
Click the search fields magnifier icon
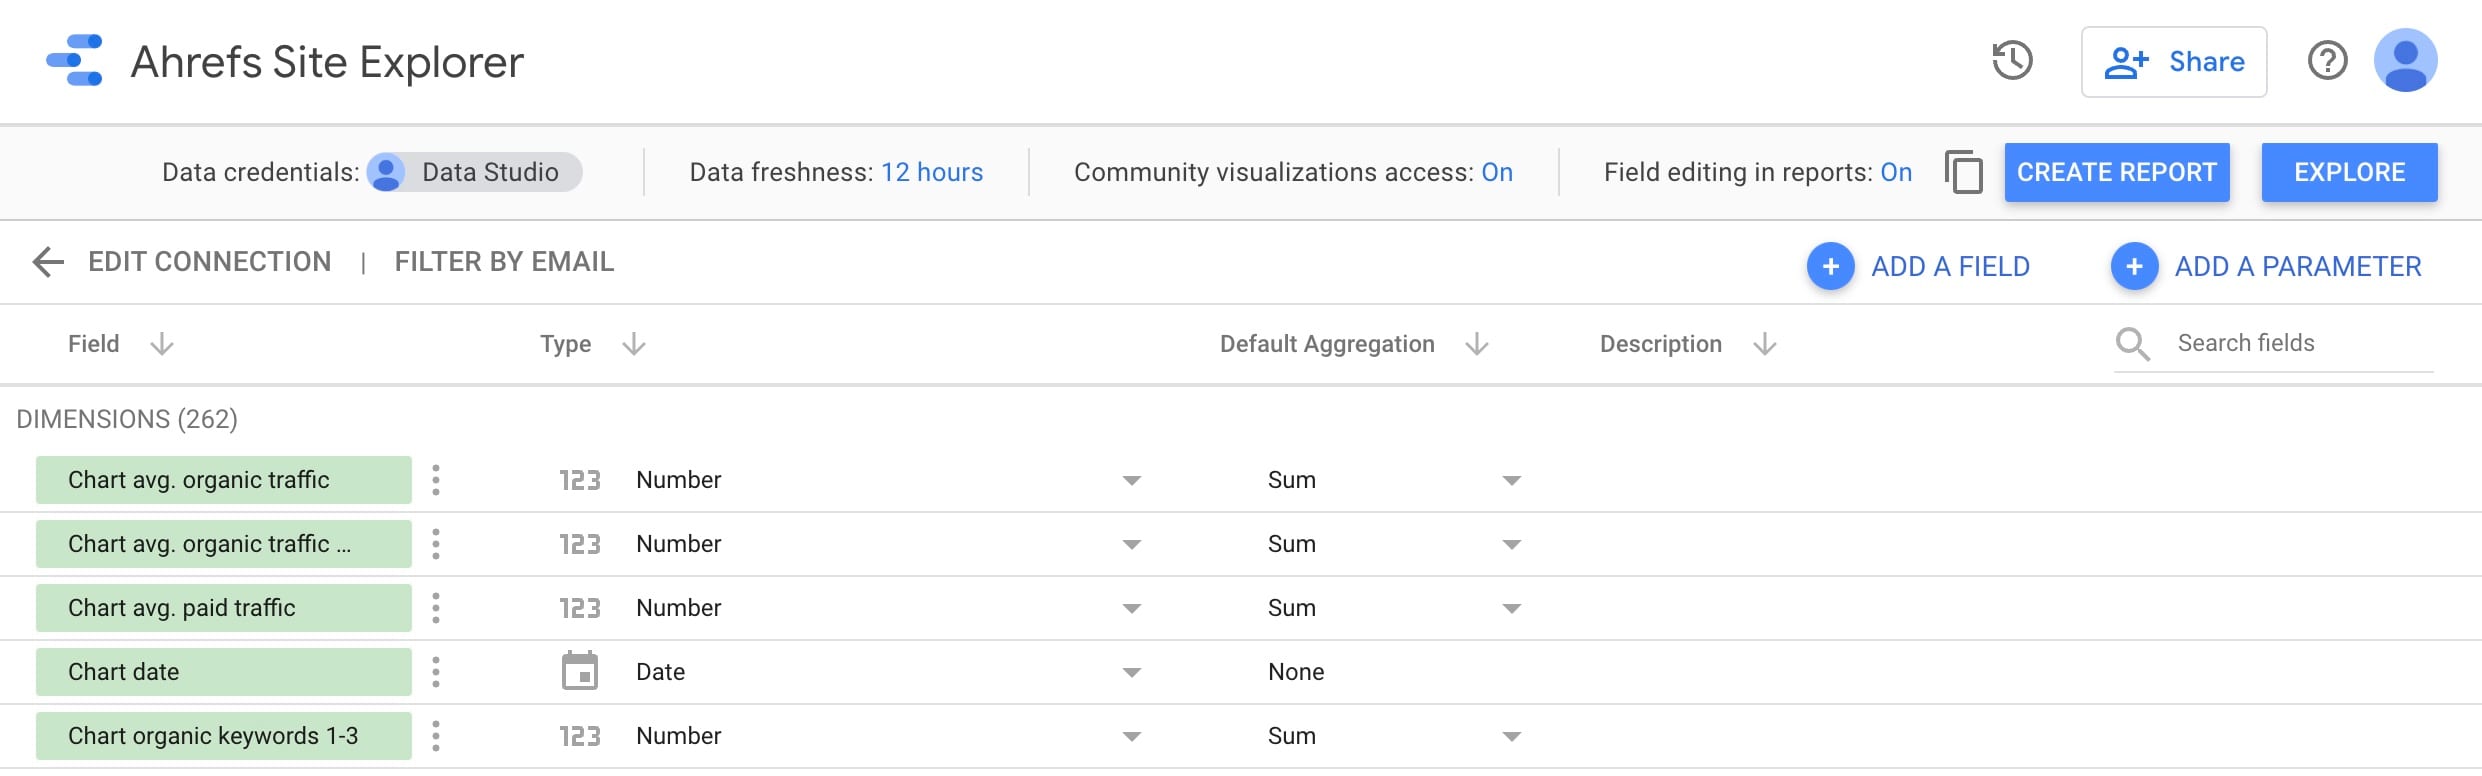click(x=2132, y=344)
